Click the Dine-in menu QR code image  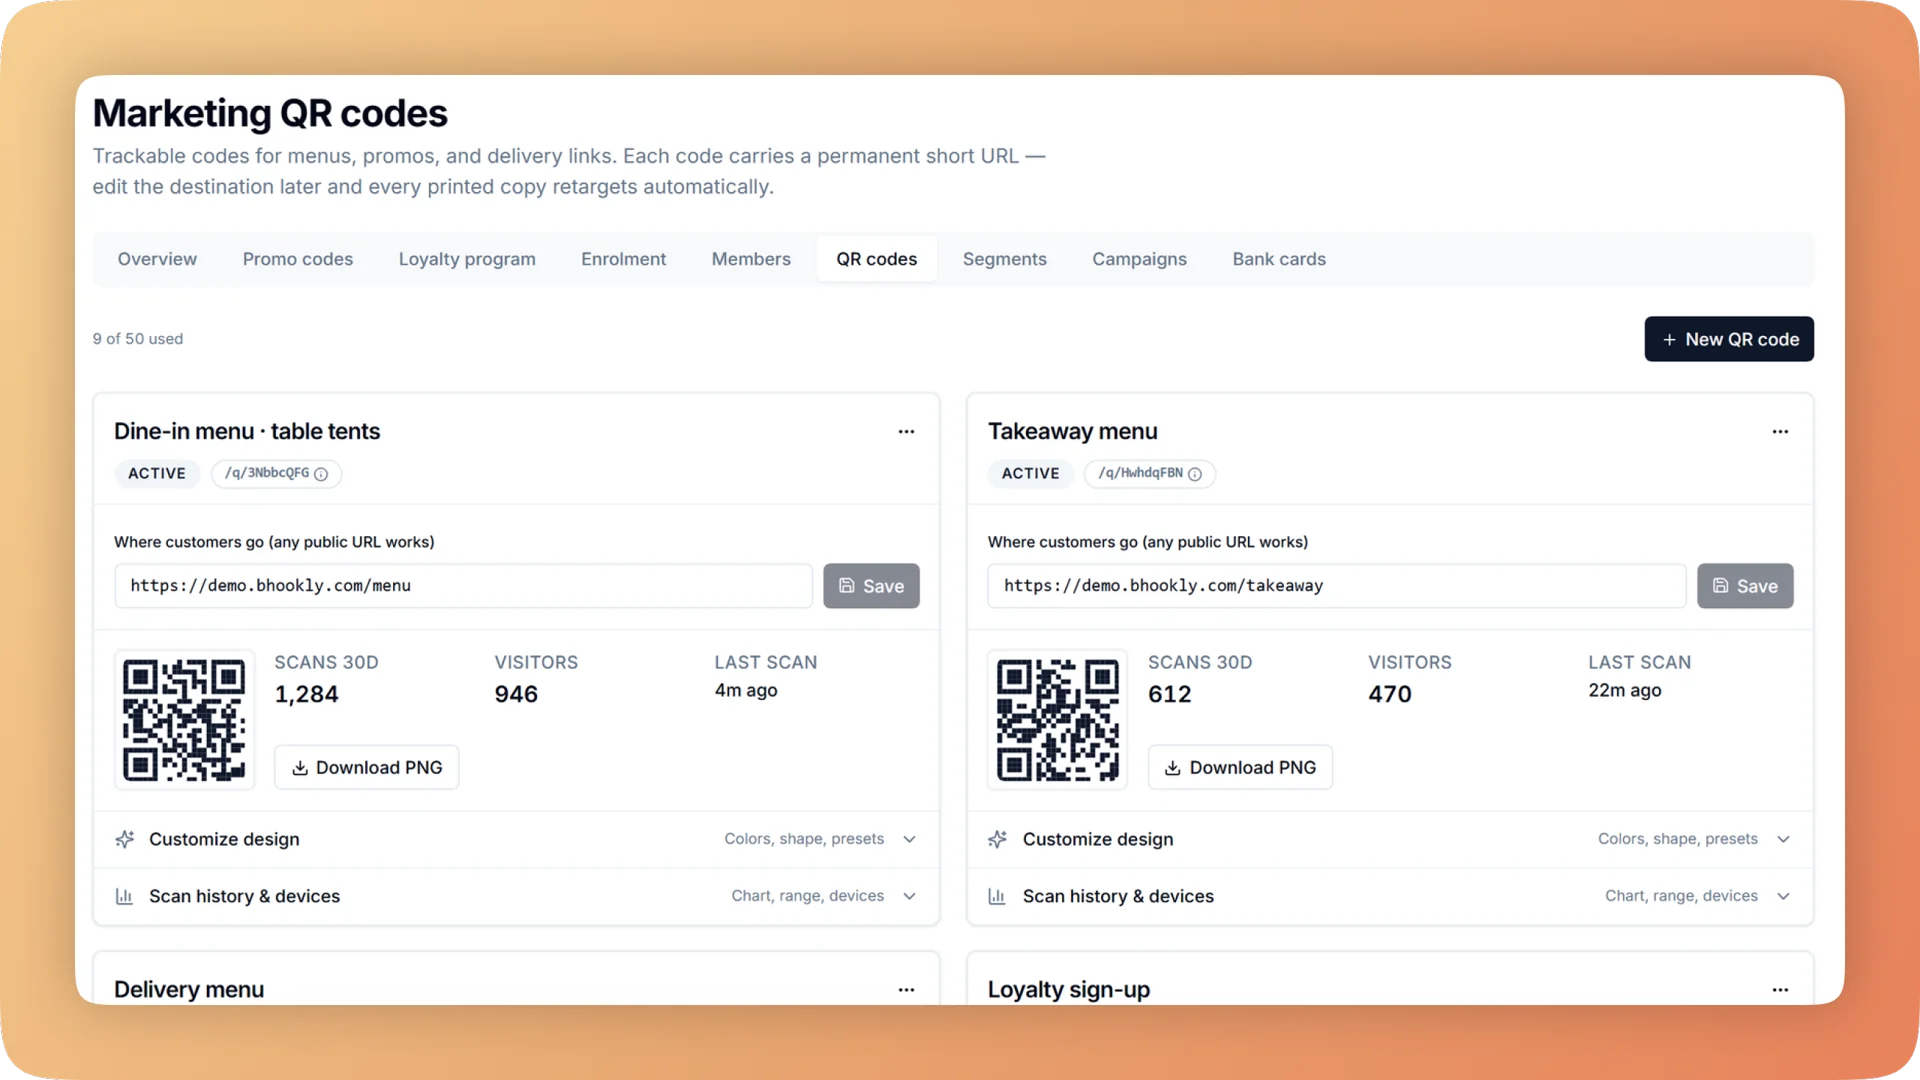pyautogui.click(x=184, y=720)
